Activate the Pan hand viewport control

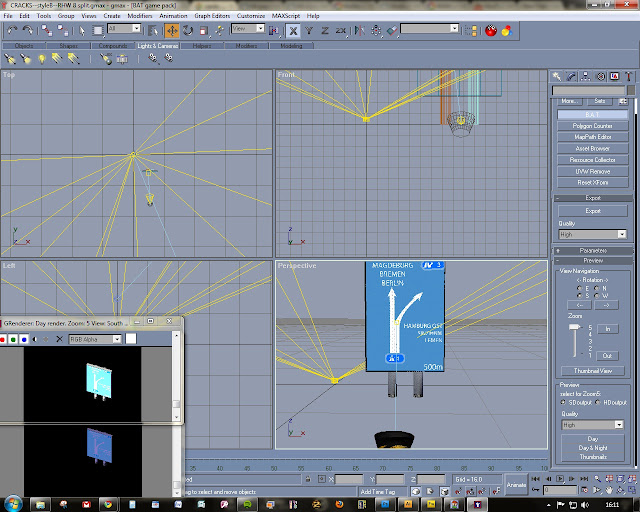pyautogui.click(x=609, y=490)
